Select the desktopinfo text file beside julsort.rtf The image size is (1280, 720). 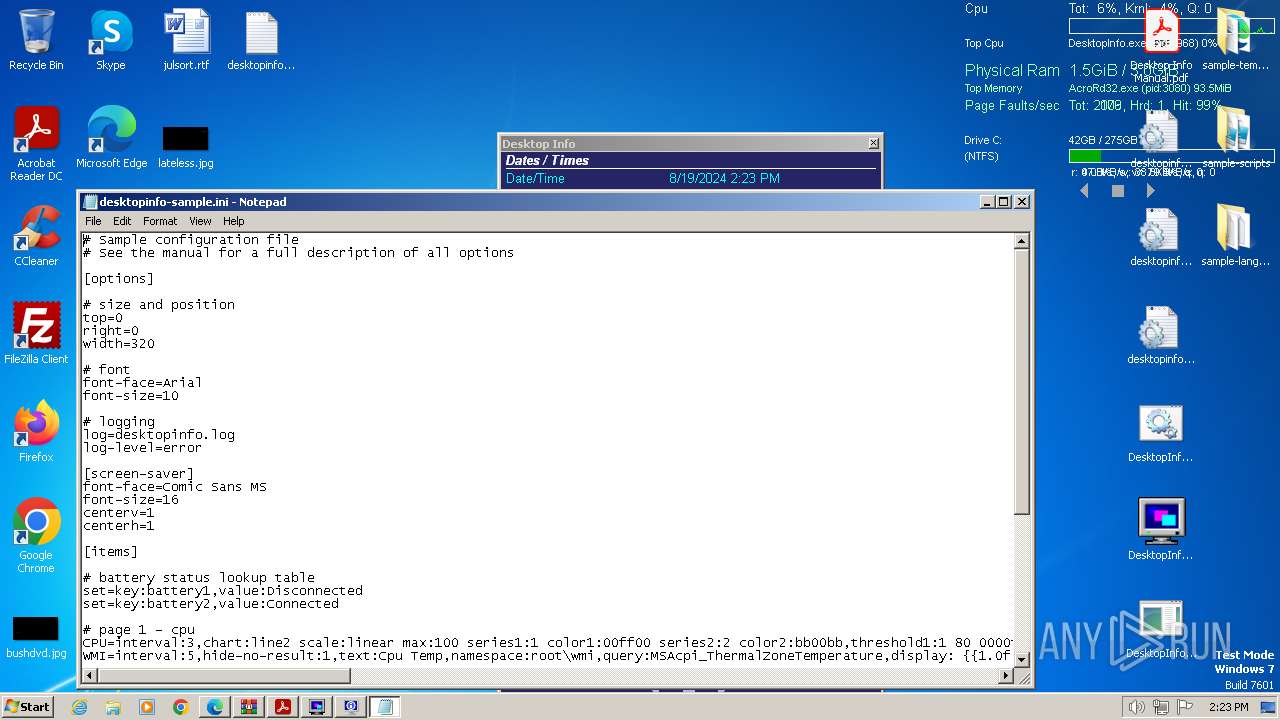[x=261, y=40]
